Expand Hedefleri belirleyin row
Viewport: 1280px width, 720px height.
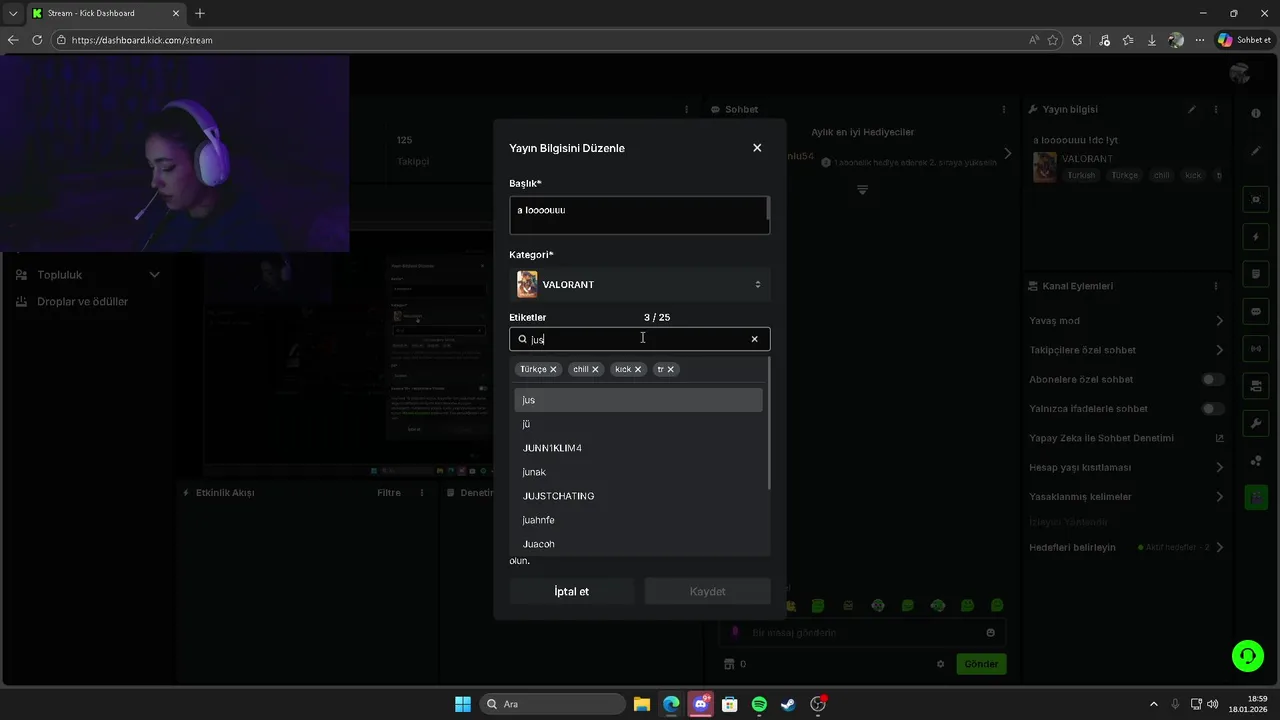pos(1219,547)
